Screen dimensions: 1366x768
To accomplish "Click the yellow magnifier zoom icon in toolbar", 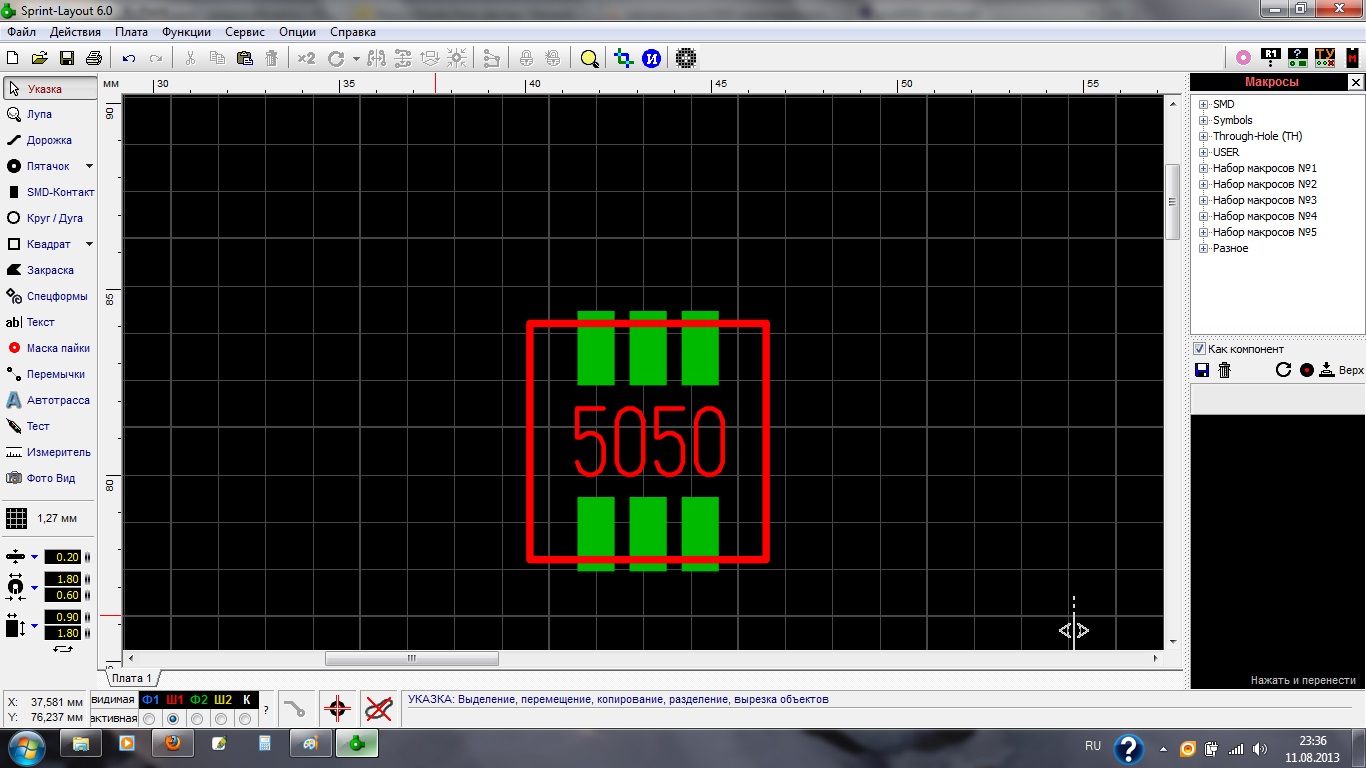I will tap(589, 59).
